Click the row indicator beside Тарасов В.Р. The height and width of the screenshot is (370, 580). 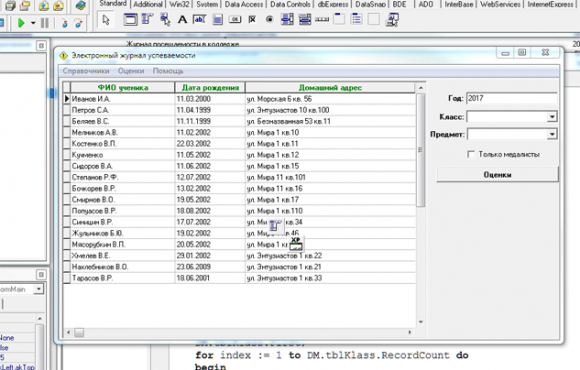click(x=67, y=278)
